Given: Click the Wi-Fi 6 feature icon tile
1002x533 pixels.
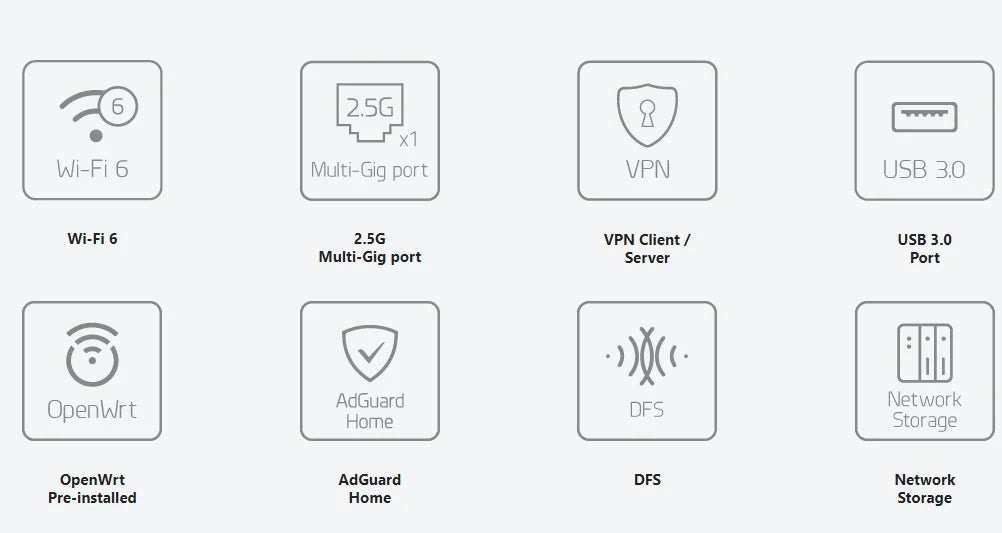Looking at the screenshot, I should pyautogui.click(x=92, y=130).
